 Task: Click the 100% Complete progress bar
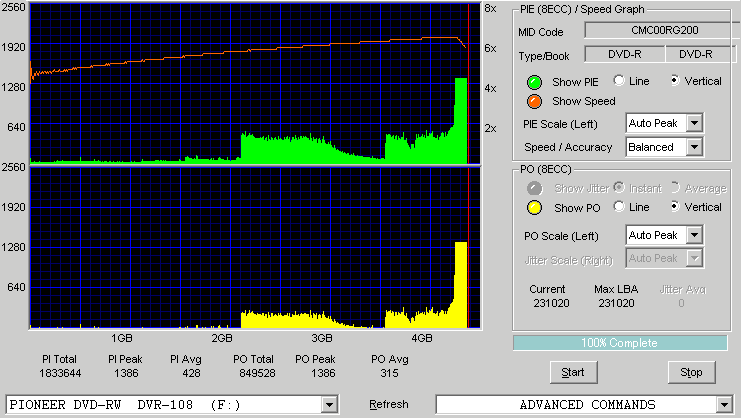(x=620, y=343)
